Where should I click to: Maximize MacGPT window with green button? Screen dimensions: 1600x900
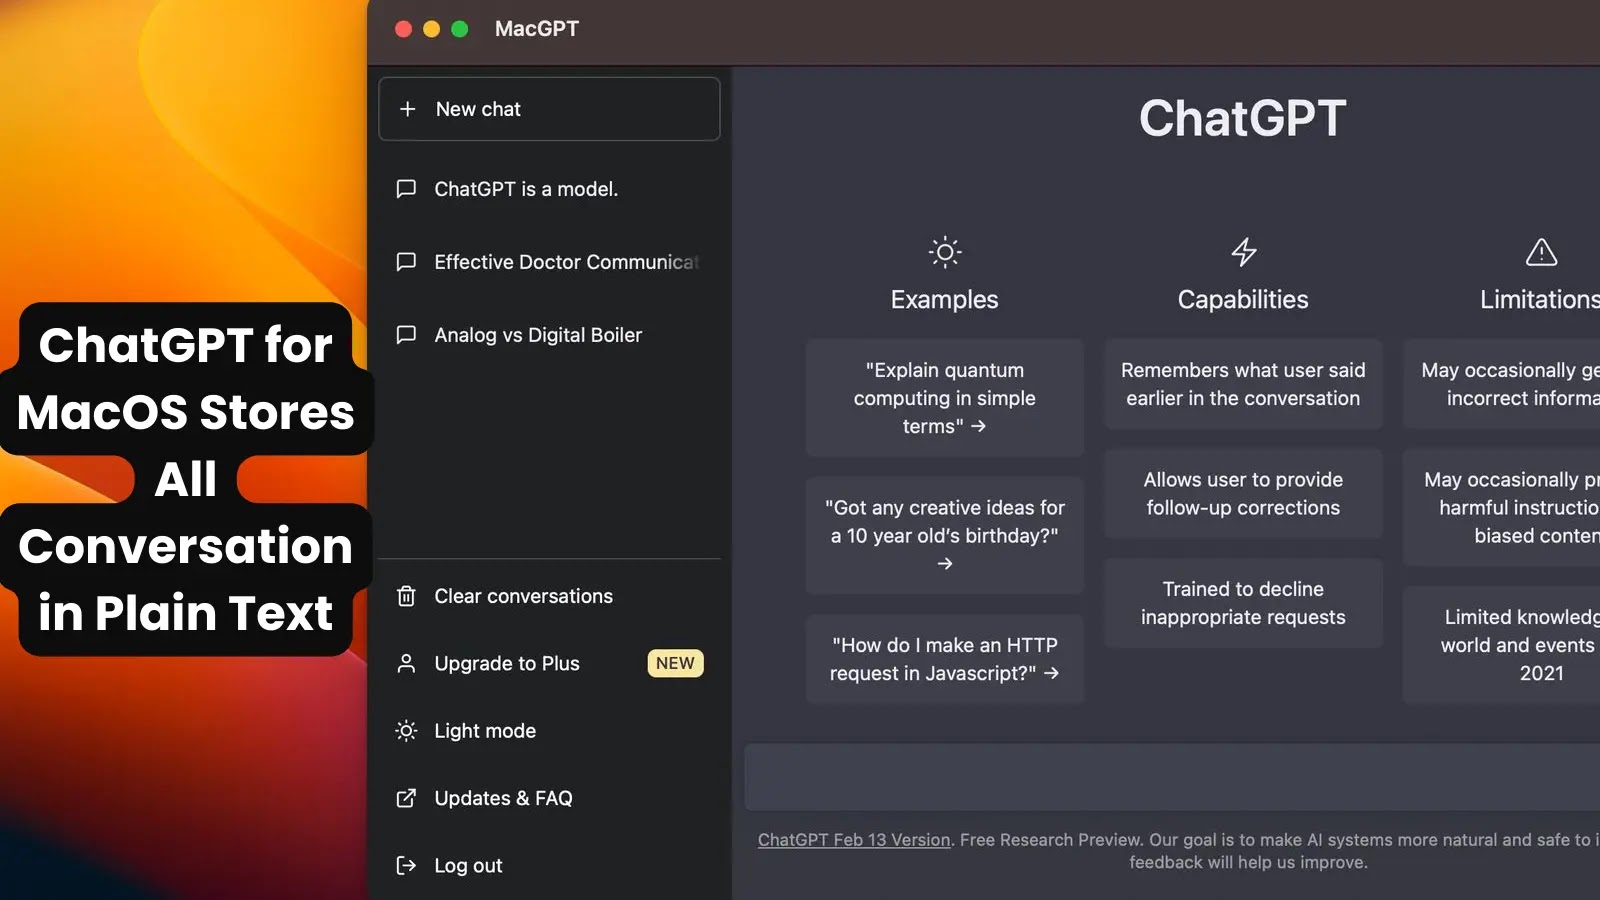(x=460, y=29)
